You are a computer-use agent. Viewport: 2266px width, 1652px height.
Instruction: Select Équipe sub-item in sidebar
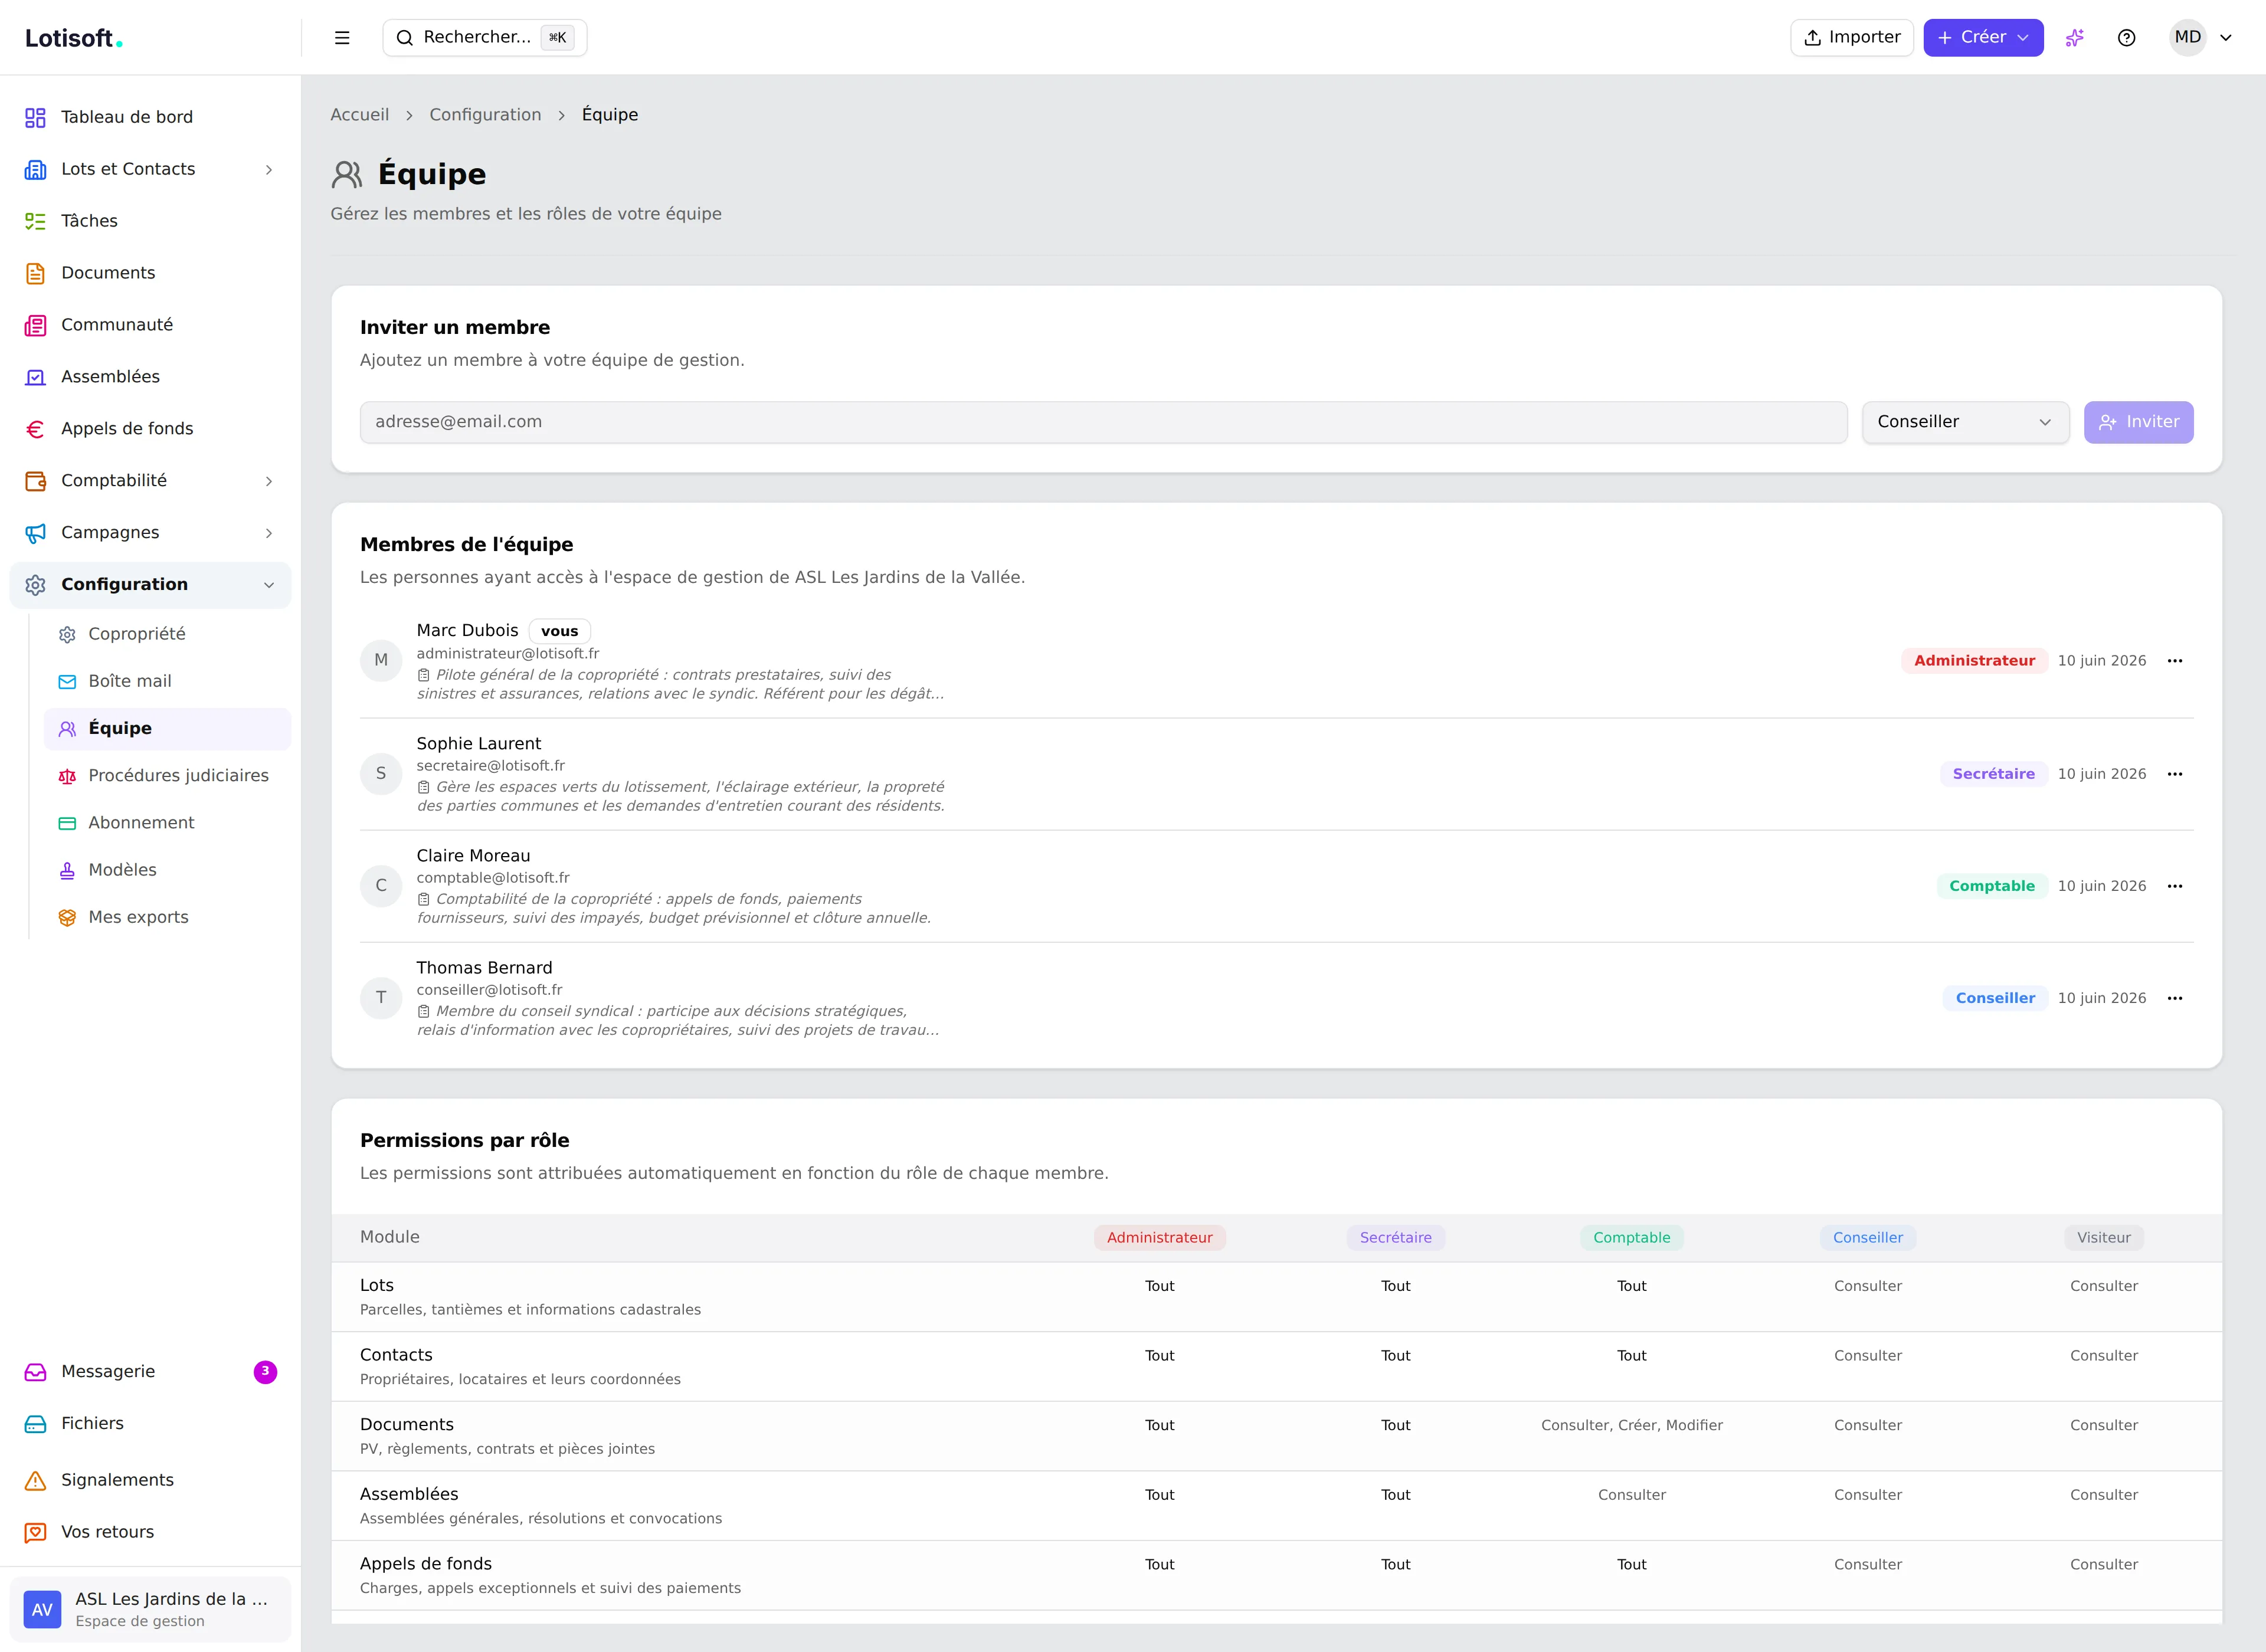(167, 729)
